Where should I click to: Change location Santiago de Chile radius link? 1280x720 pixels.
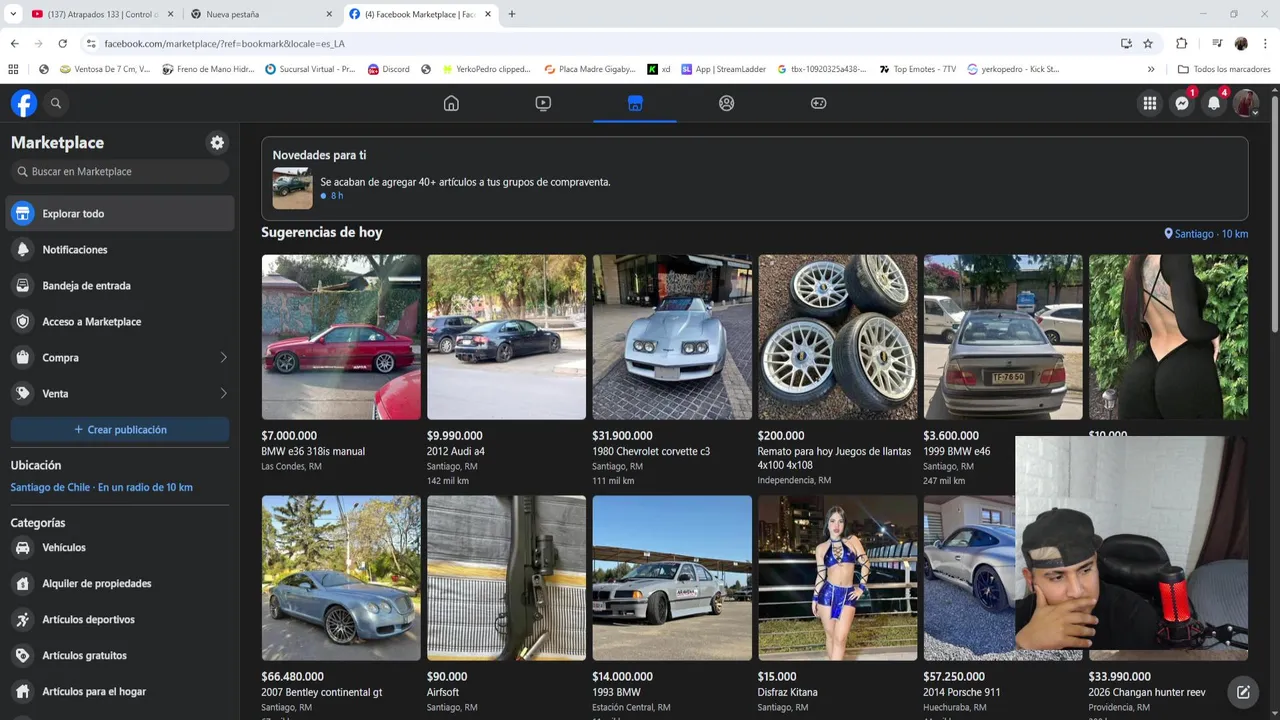point(102,488)
